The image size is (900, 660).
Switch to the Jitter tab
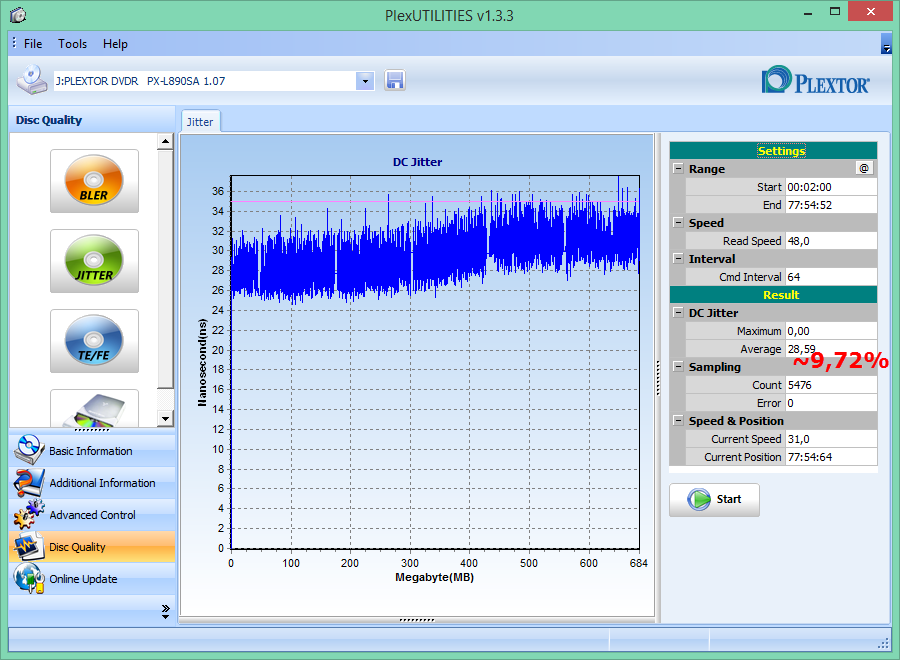click(x=200, y=122)
